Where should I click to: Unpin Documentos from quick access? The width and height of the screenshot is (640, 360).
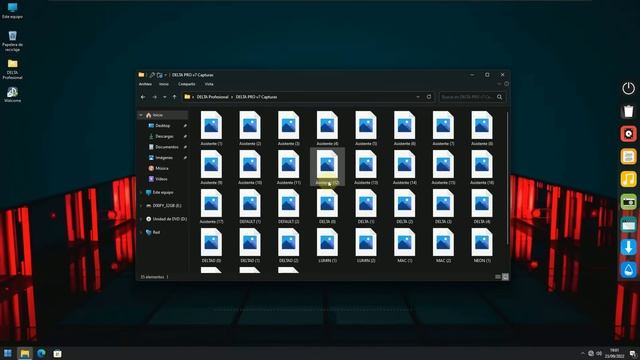point(185,147)
